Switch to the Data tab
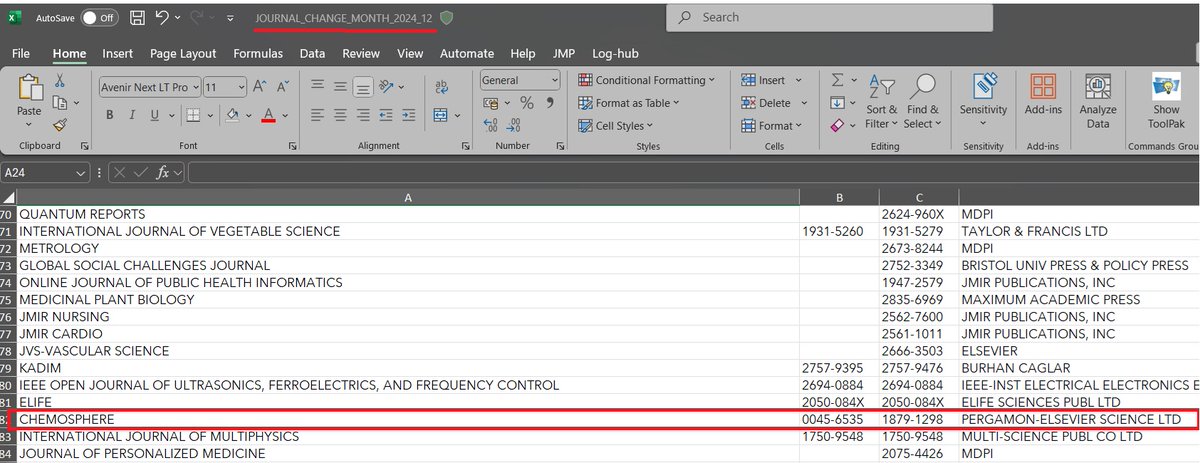Screen dimensions: 1200x463 pyautogui.click(x=312, y=53)
